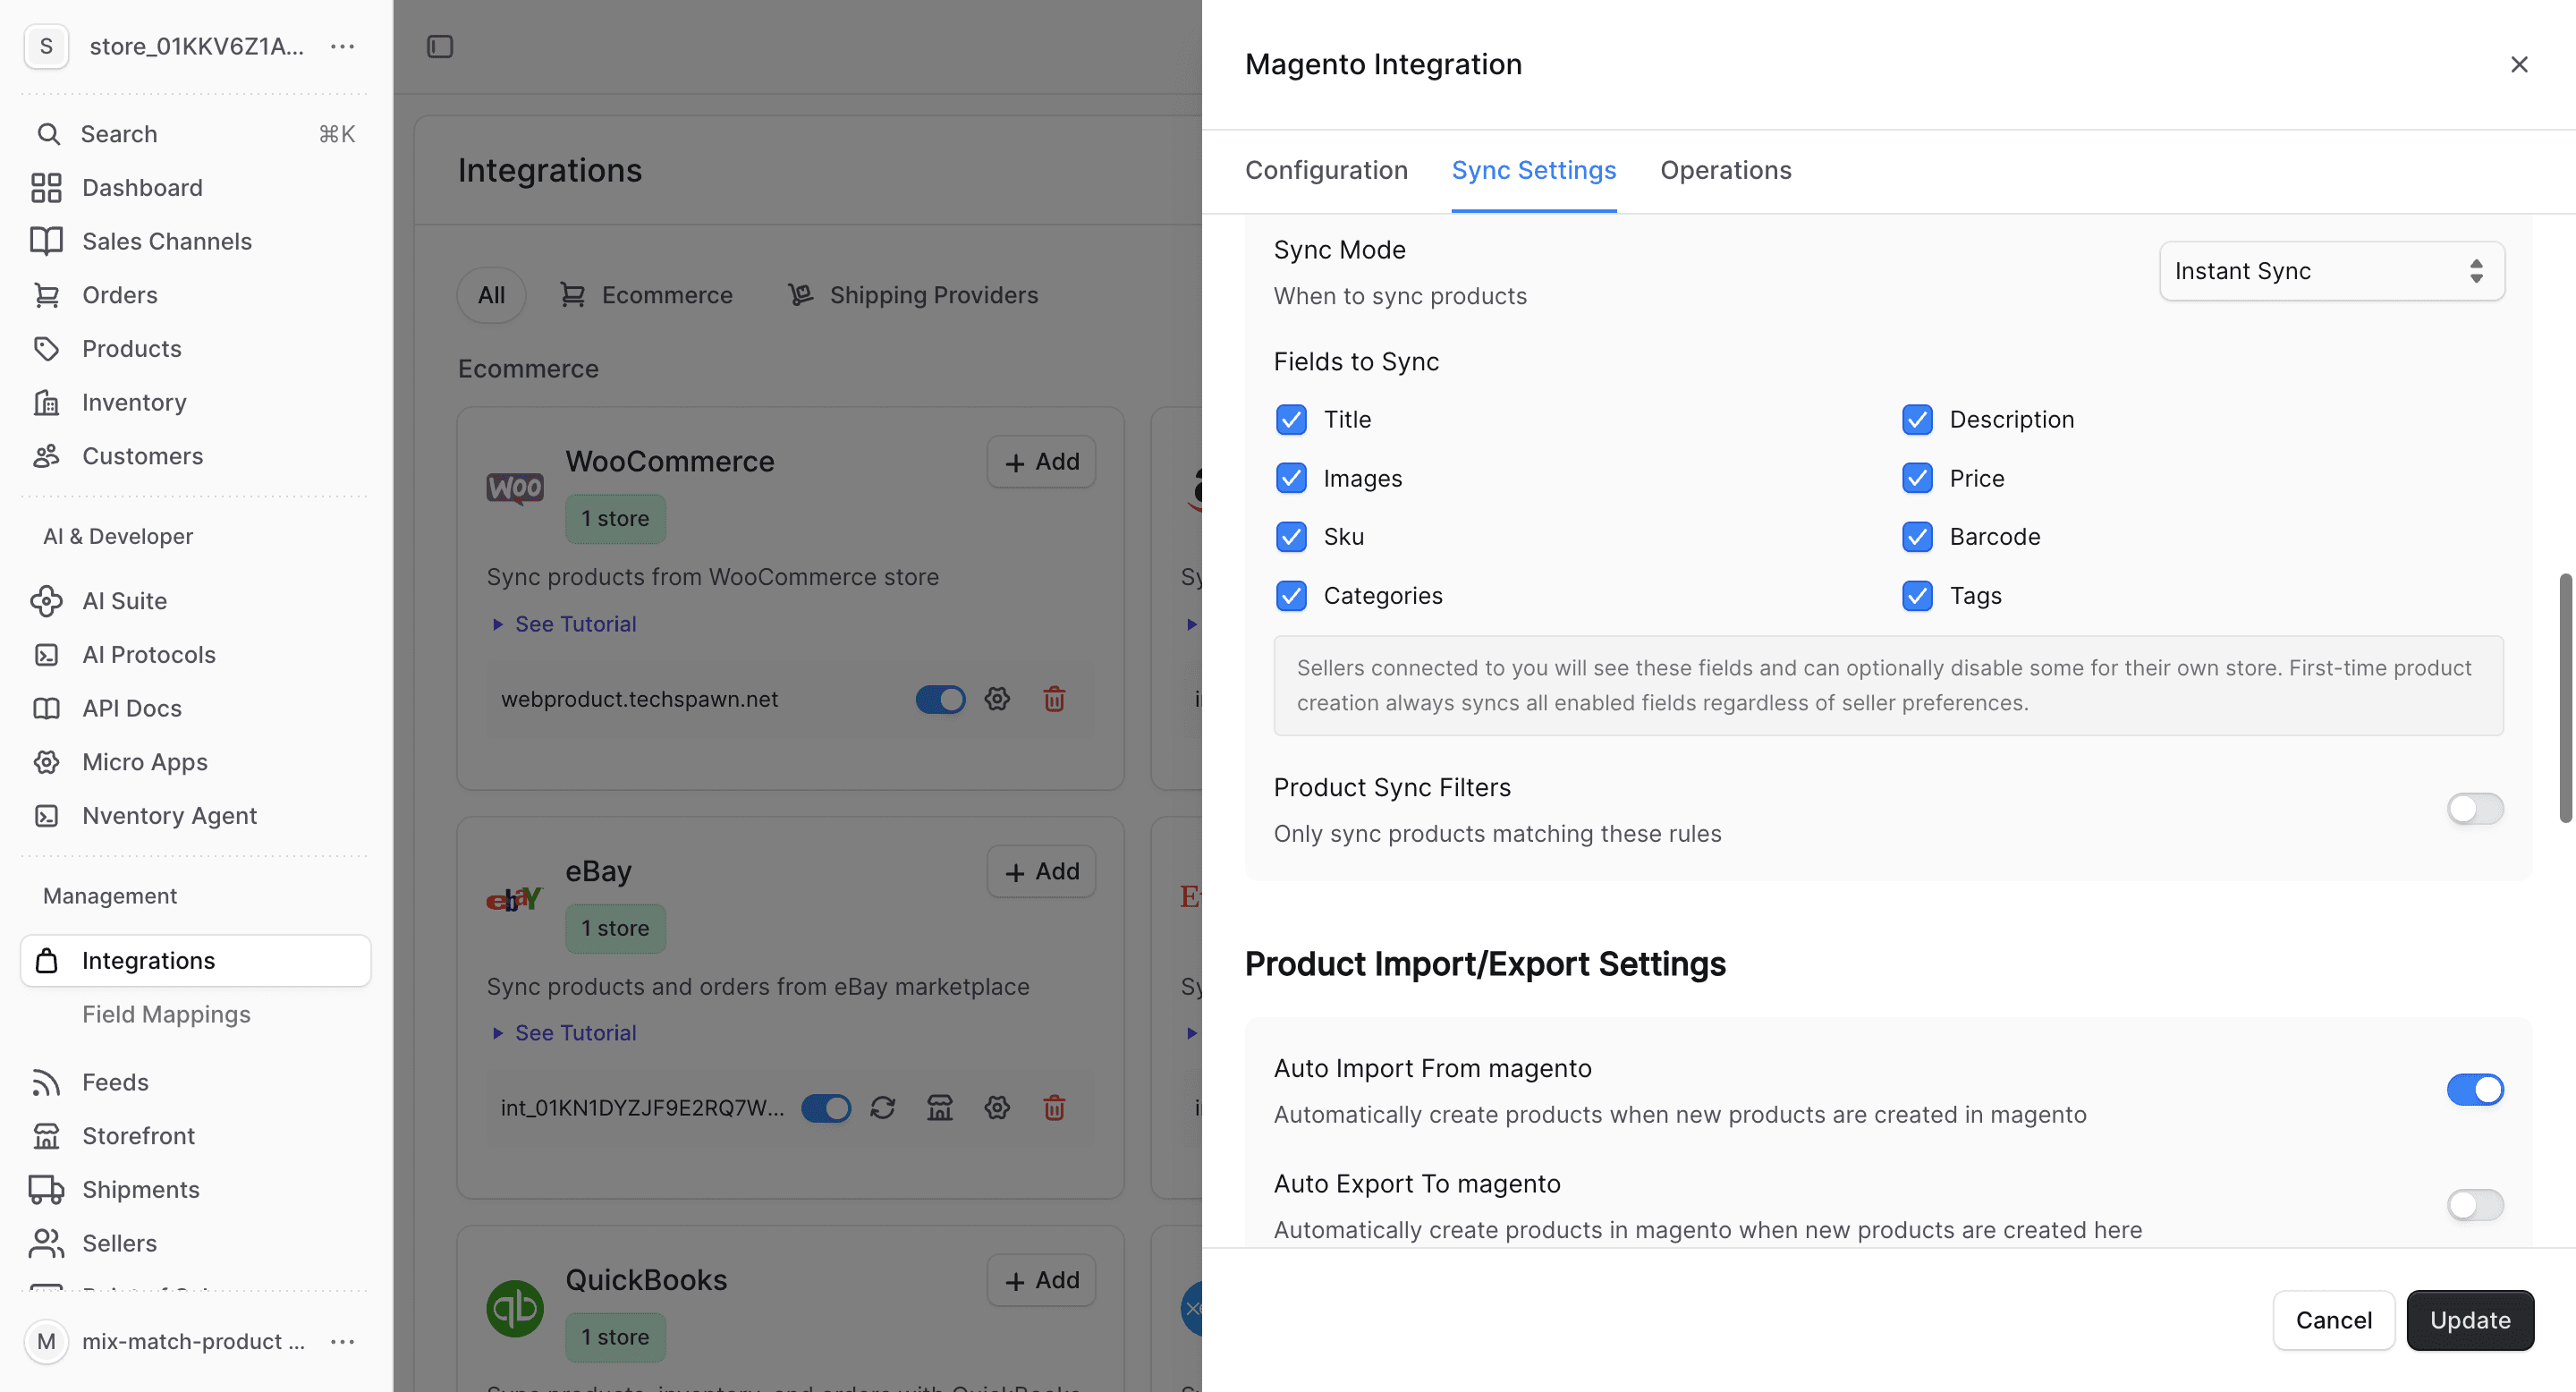Delete the webproduct.techspawn.net store
2576x1392 pixels.
click(x=1054, y=699)
